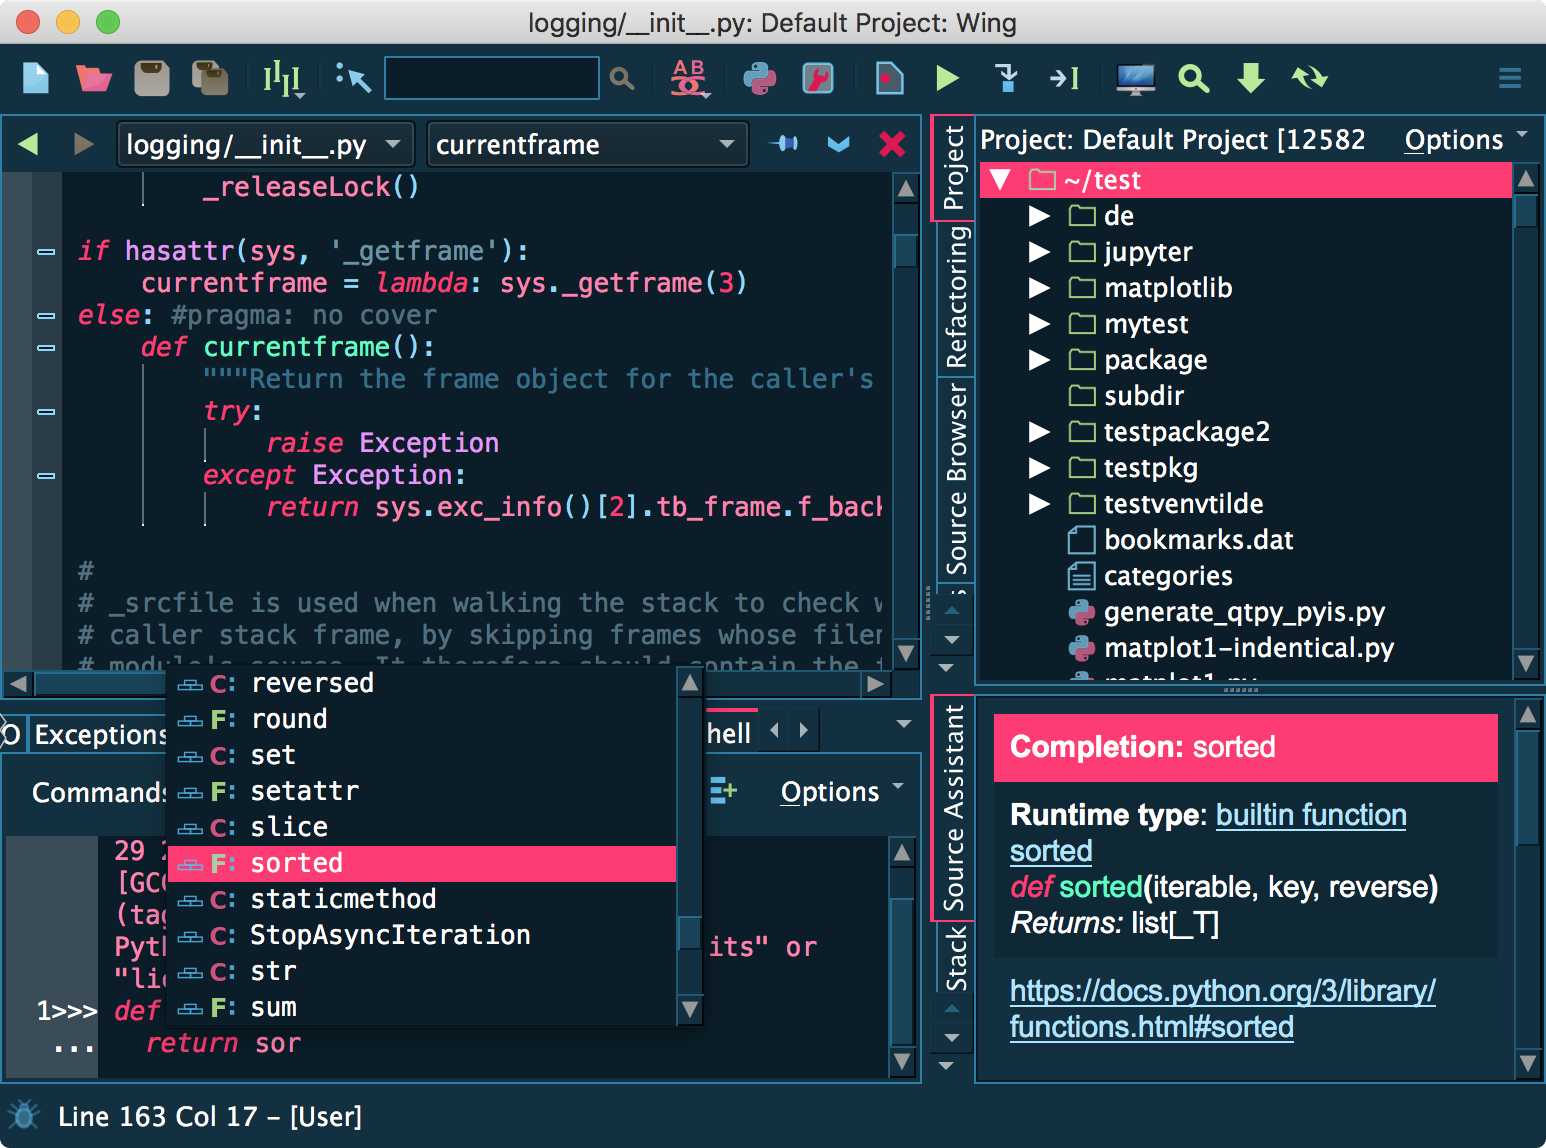Expand the testpackage2 folder
Image resolution: width=1546 pixels, height=1148 pixels.
[1040, 432]
